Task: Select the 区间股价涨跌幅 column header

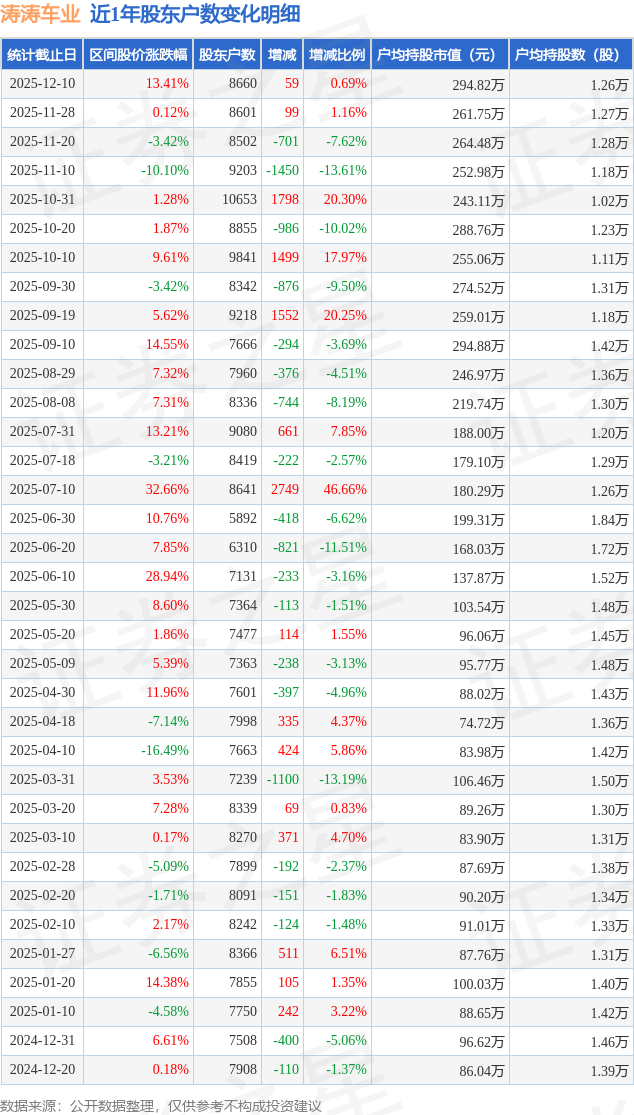Action: click(x=138, y=55)
